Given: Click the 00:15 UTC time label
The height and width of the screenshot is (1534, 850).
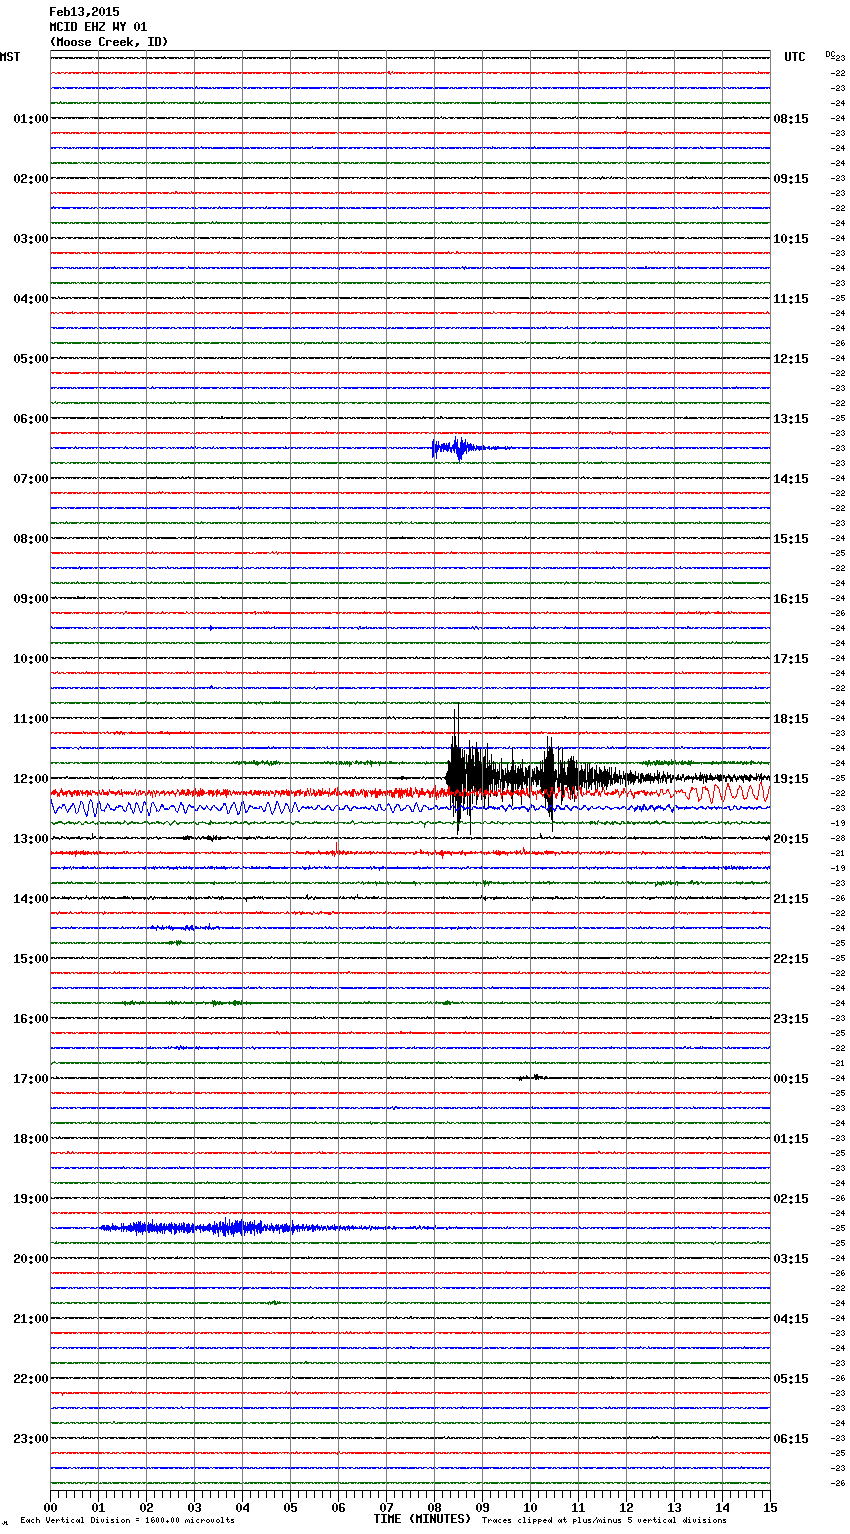Looking at the screenshot, I should [x=791, y=1079].
